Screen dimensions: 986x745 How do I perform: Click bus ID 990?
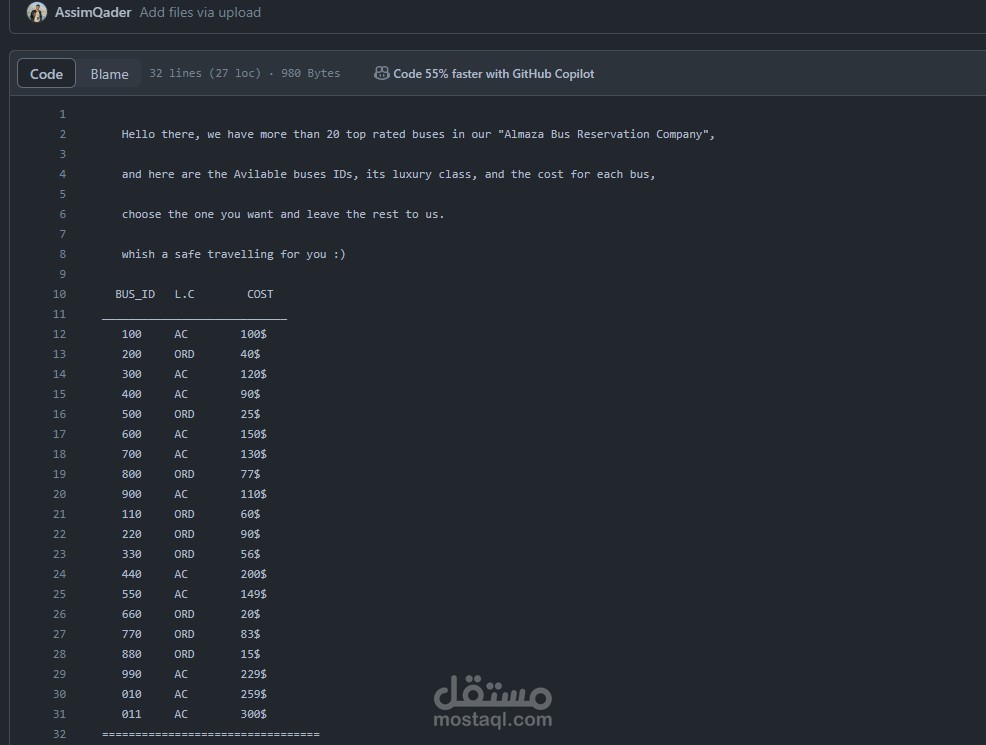coord(131,674)
